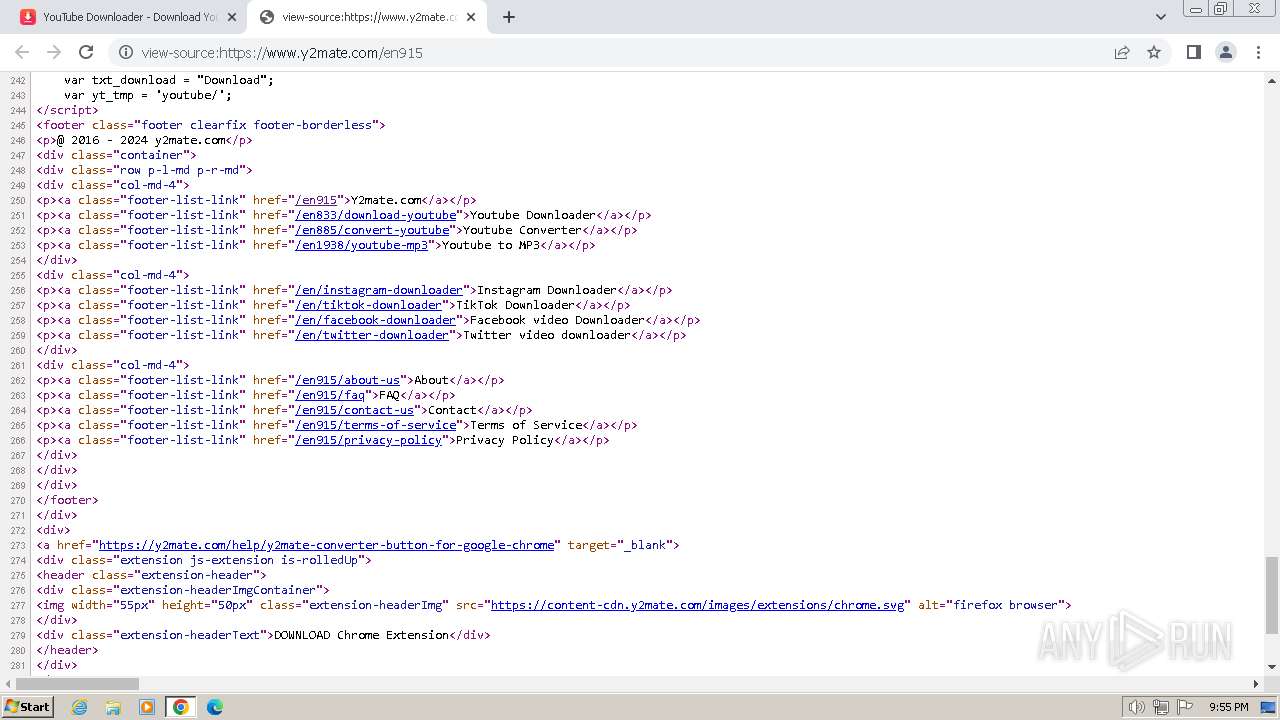
Task: Open the /en/facebook-downloader link
Action: [x=375, y=320]
